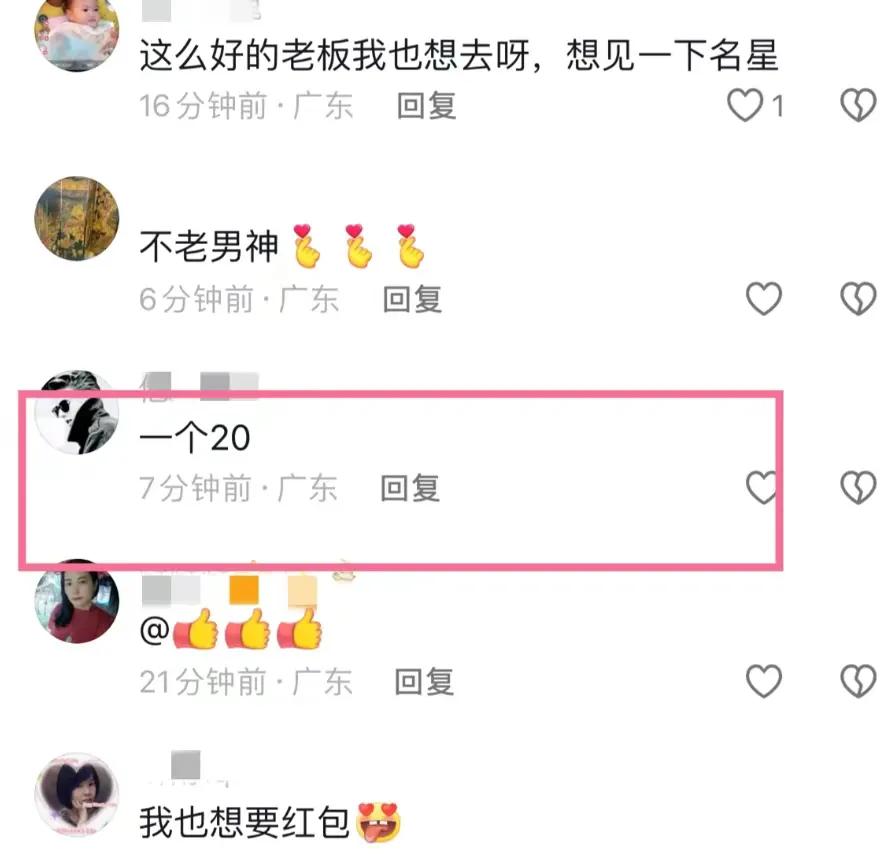Viewport: 896px width, 854px height.
Task: Reply to the 一个20 comment
Action: 410,489
